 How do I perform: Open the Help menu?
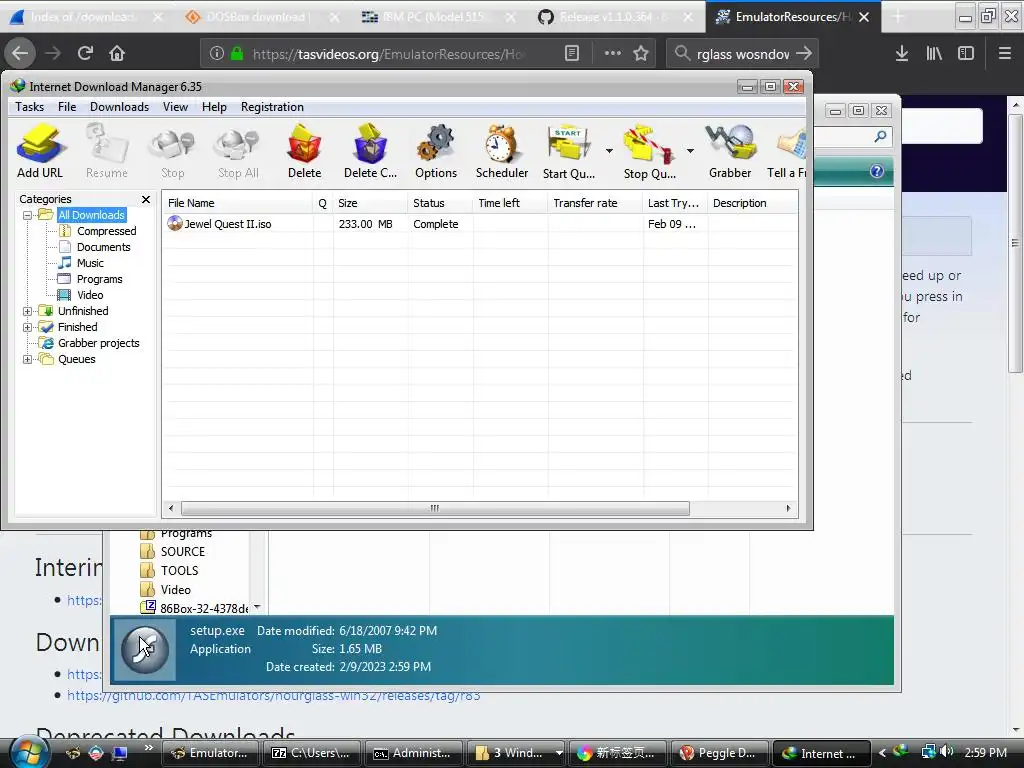(214, 107)
